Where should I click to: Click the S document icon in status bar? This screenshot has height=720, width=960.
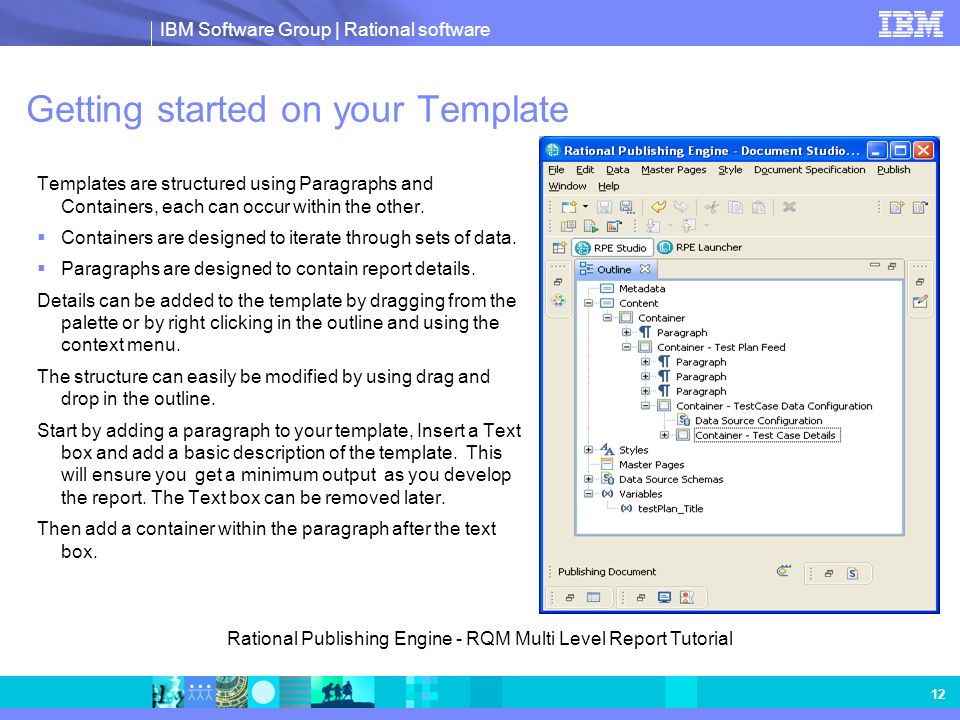852,574
